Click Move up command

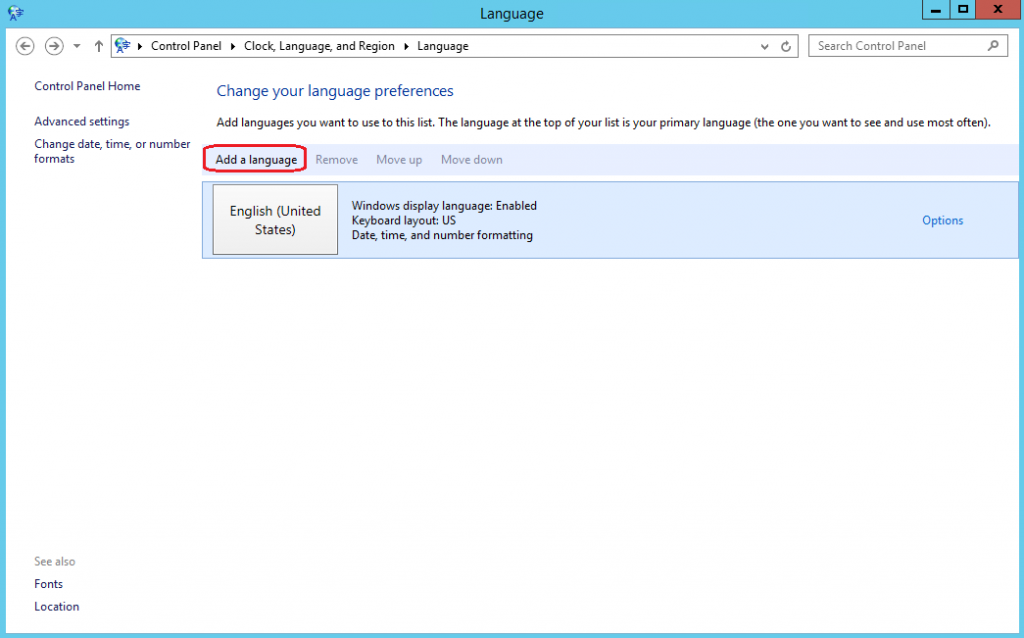pyautogui.click(x=399, y=160)
